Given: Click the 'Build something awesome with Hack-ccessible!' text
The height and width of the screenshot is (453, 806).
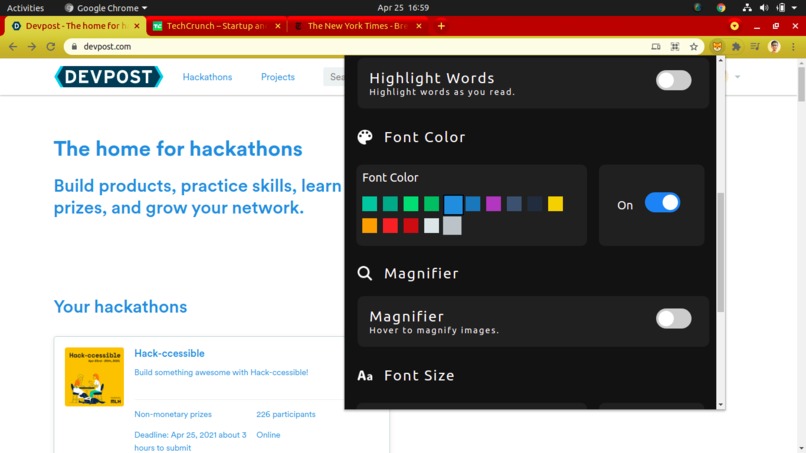Looking at the screenshot, I should (221, 372).
